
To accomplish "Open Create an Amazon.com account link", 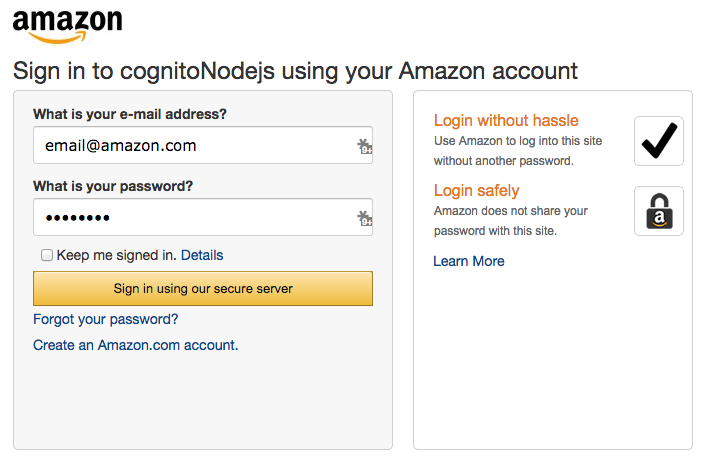I will (135, 345).
